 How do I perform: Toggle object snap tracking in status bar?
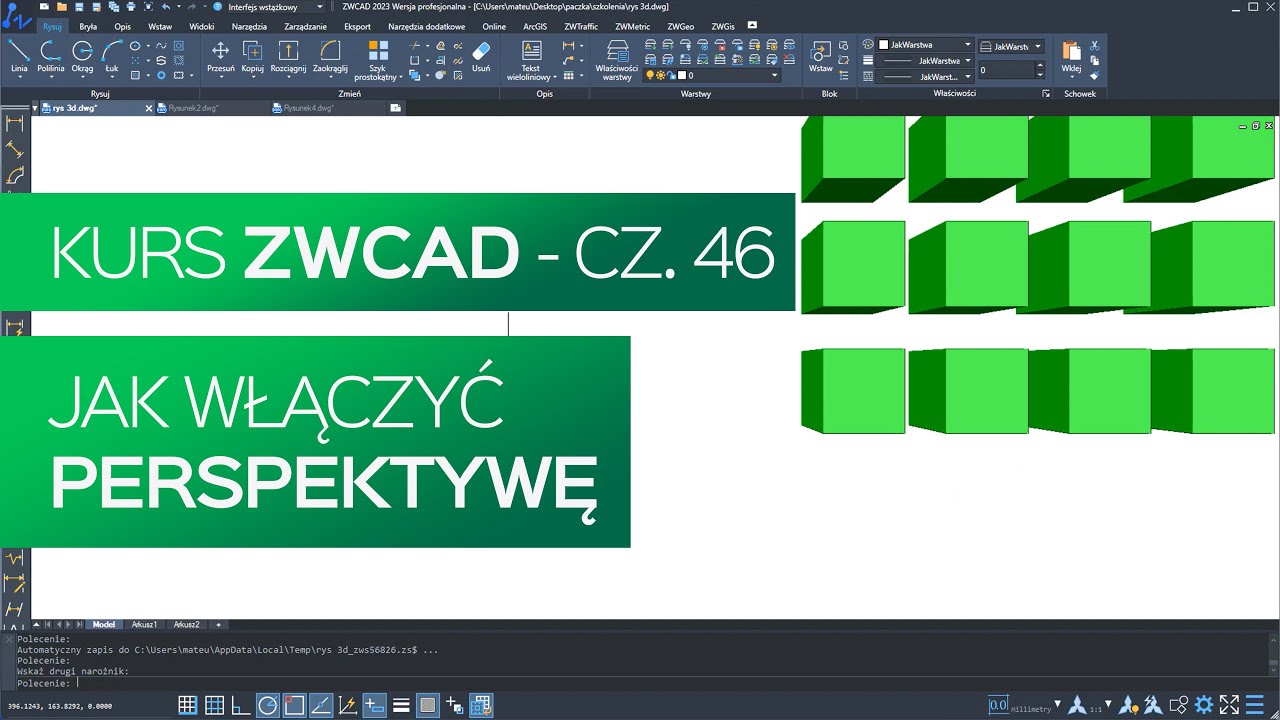[x=321, y=705]
